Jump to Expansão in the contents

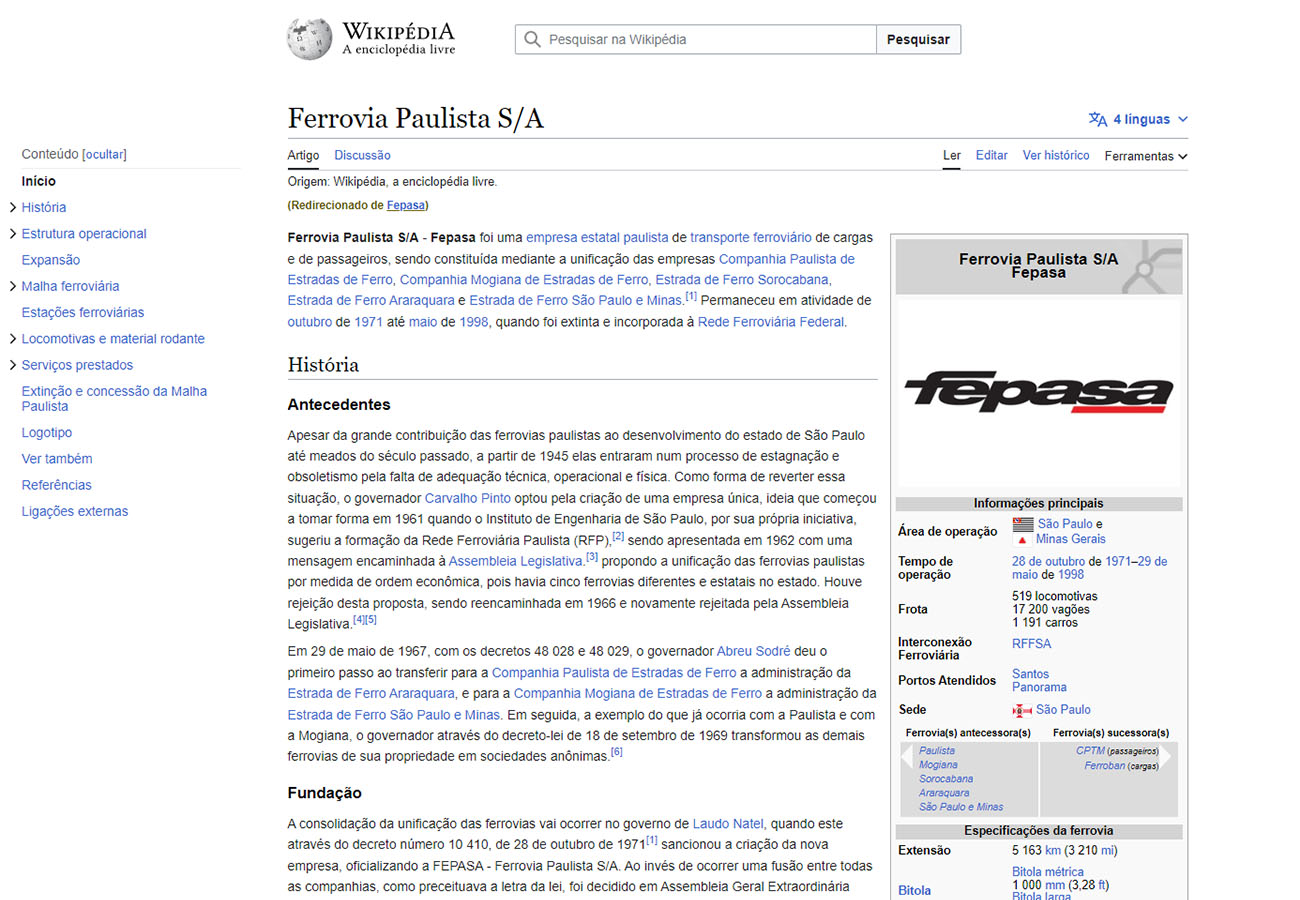pos(51,260)
